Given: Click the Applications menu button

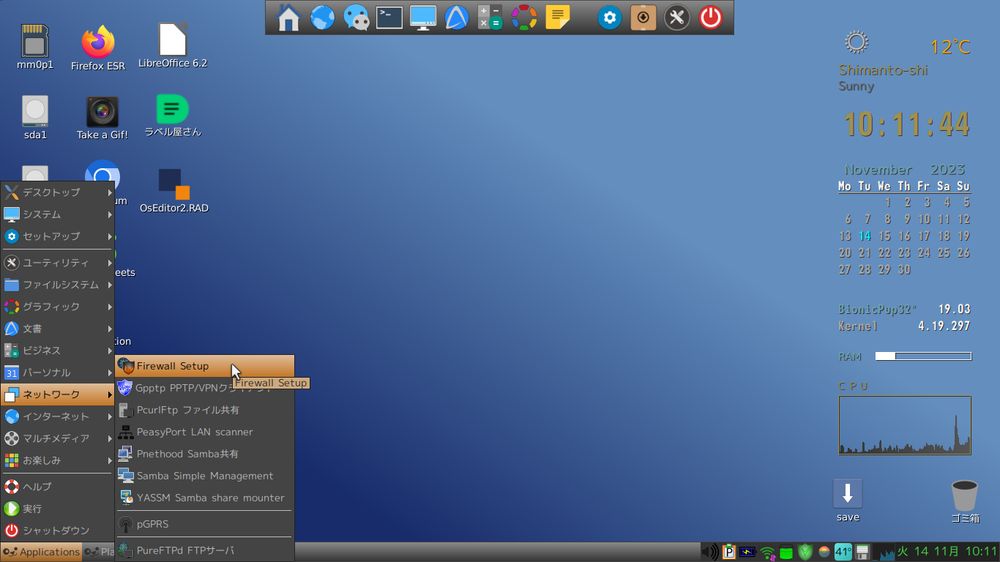Looking at the screenshot, I should tap(41, 552).
